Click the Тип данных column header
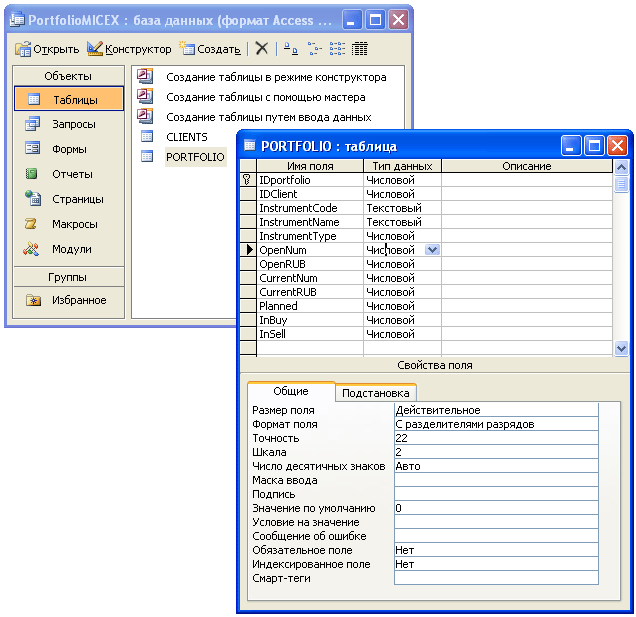Screen dimensions: 636x617 point(402,166)
